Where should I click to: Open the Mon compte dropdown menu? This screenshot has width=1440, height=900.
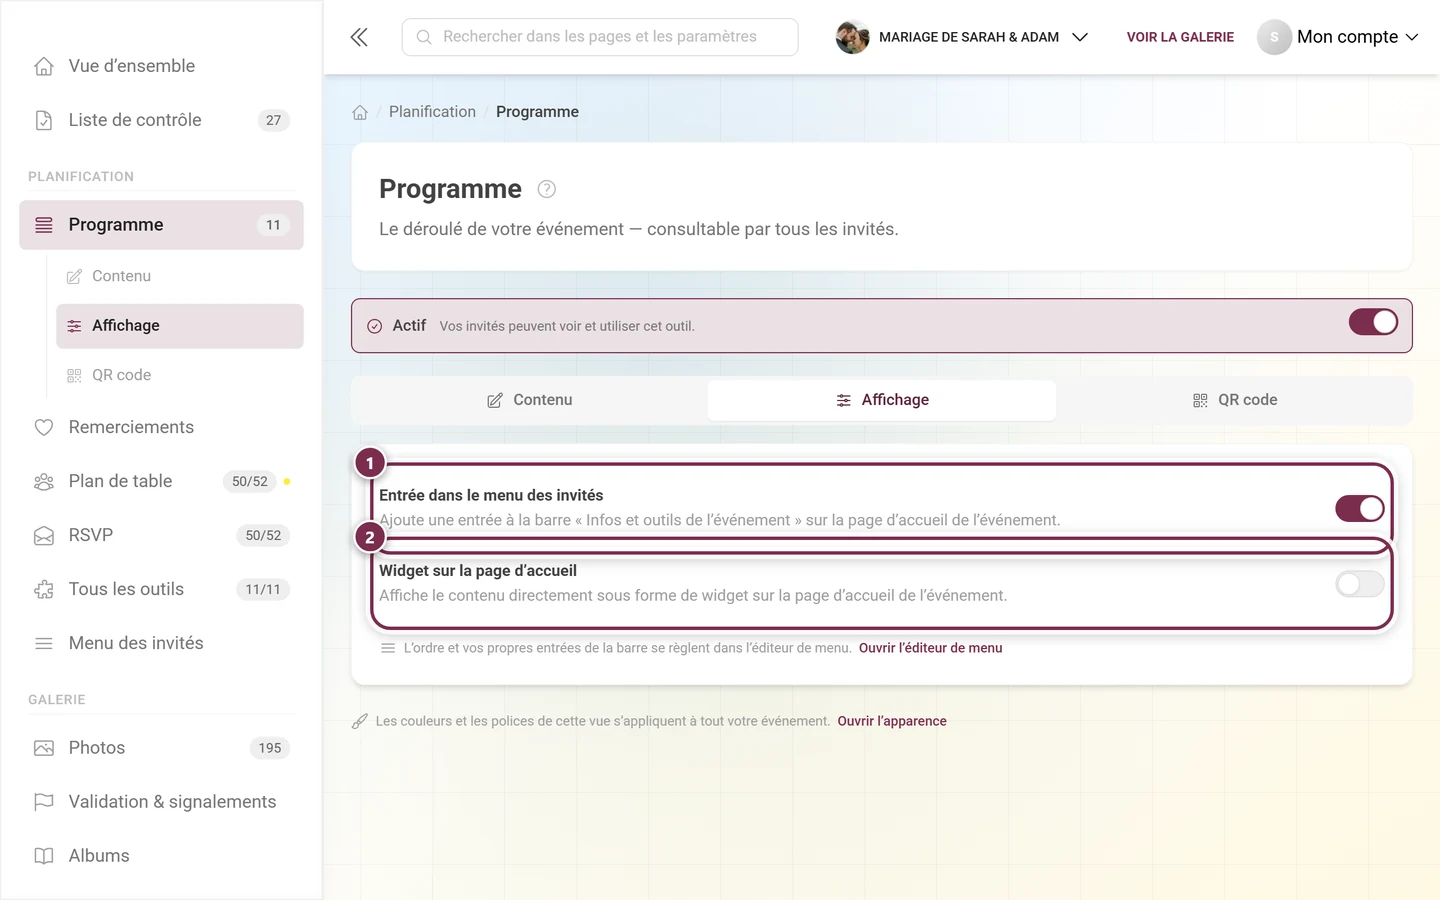pyautogui.click(x=1338, y=37)
